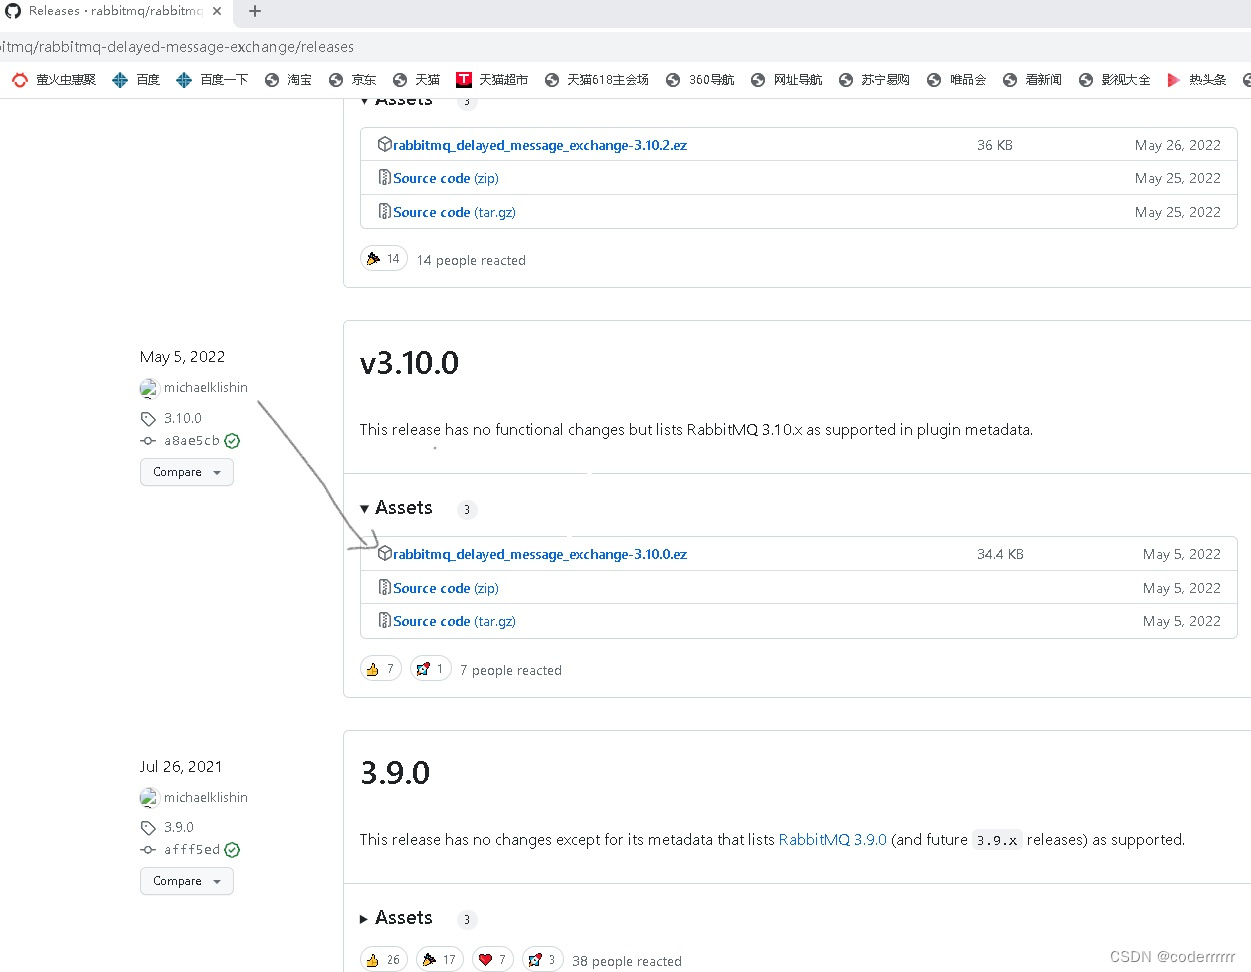Open commit afff5ed
1251x972 pixels.
coord(192,850)
